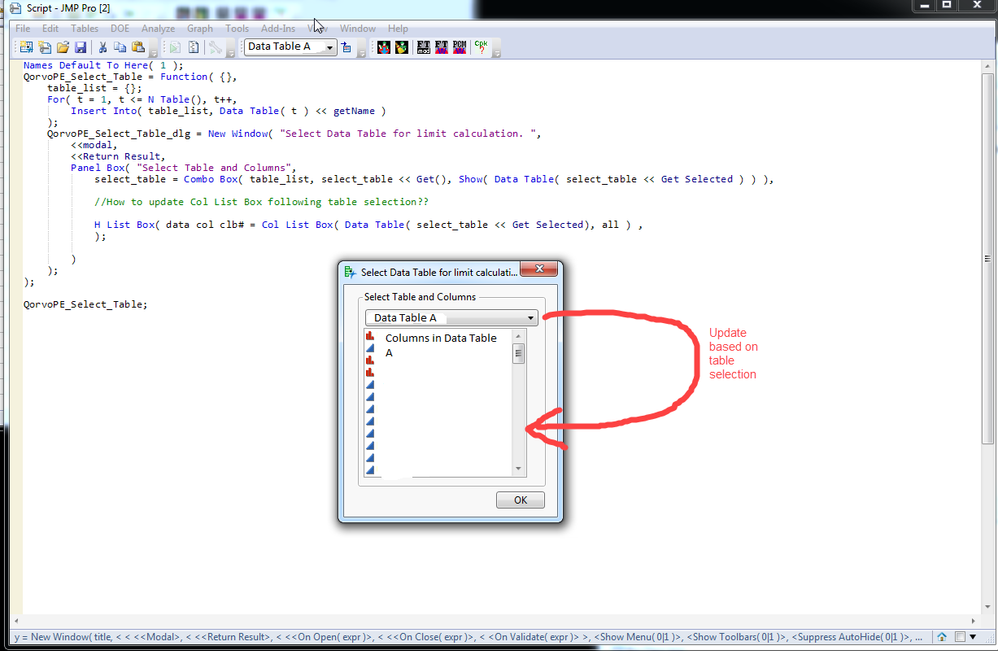This screenshot has width=998, height=651.
Task: Select 'Columns in Data Table' list row
Action: (x=440, y=338)
